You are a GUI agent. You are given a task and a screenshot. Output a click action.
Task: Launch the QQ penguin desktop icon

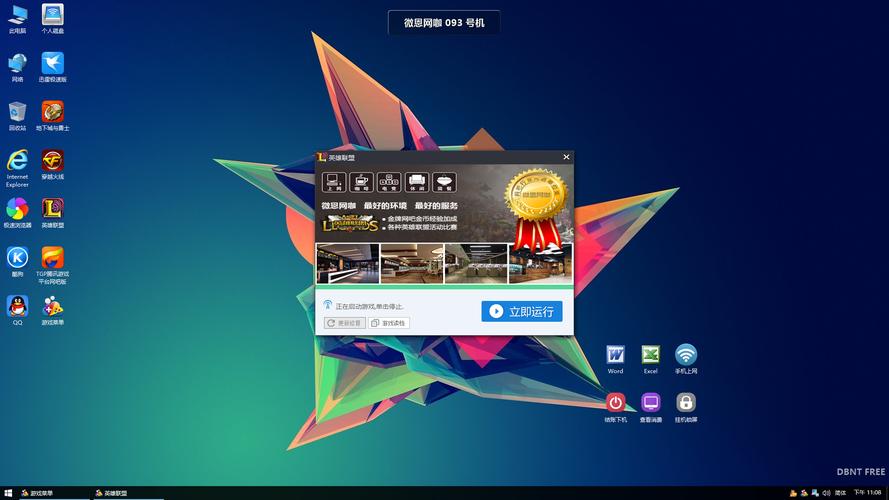[18, 311]
